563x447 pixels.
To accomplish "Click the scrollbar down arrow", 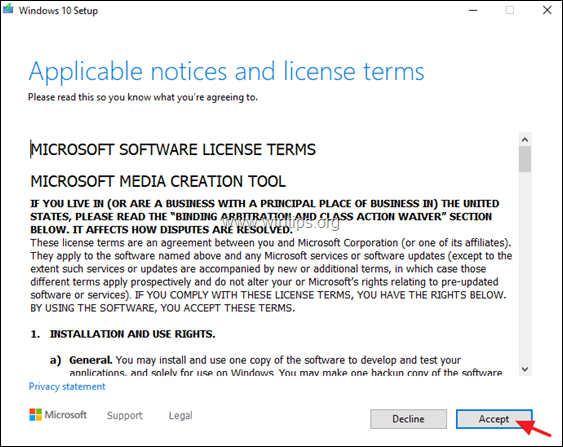I will [525, 369].
